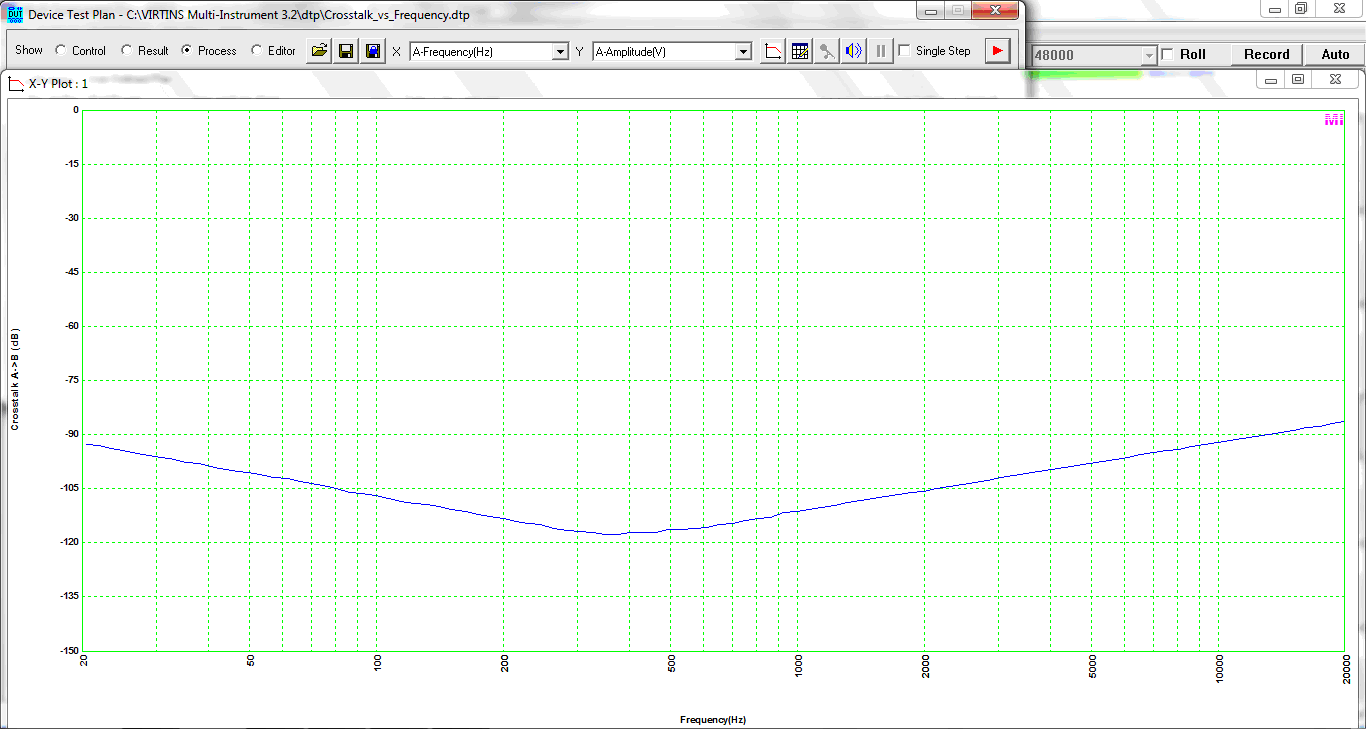Click the Auto button
The image size is (1366, 729).
(x=1335, y=54)
